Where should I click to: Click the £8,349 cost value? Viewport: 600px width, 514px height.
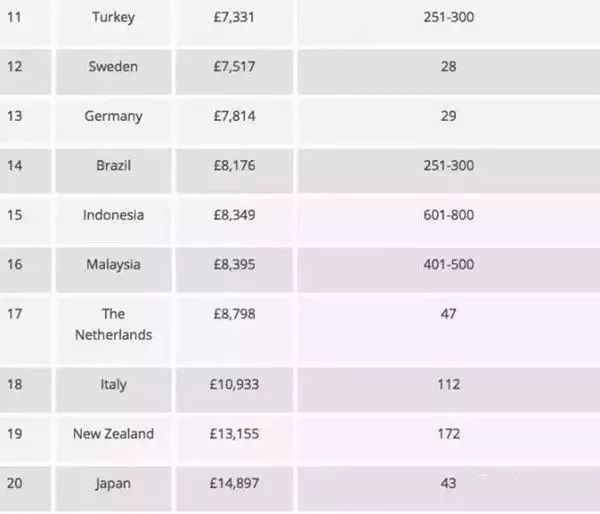pos(234,215)
